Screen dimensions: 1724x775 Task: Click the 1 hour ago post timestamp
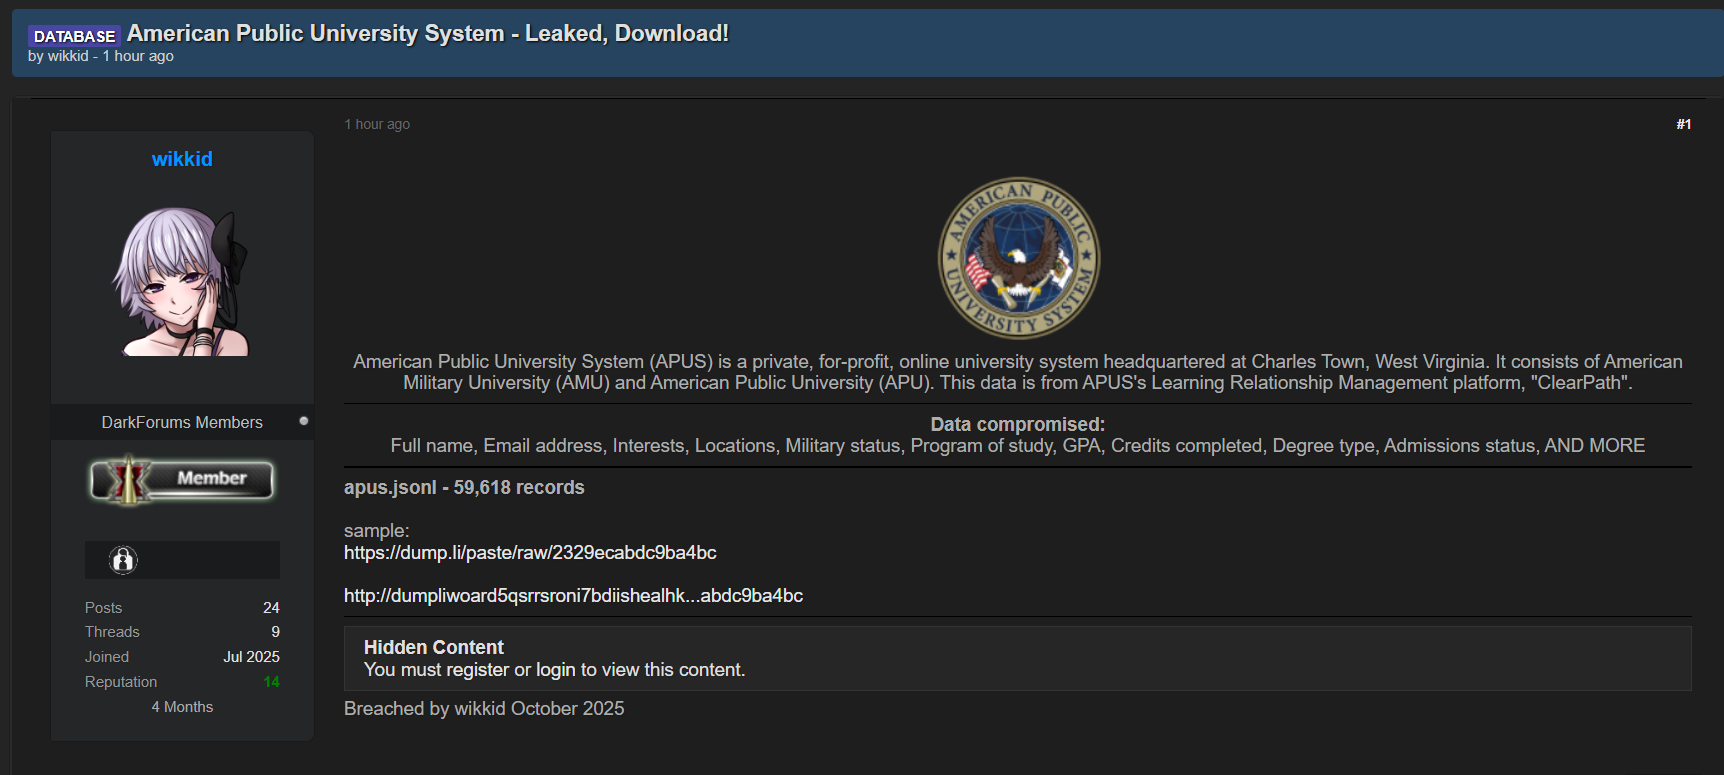pyautogui.click(x=377, y=124)
